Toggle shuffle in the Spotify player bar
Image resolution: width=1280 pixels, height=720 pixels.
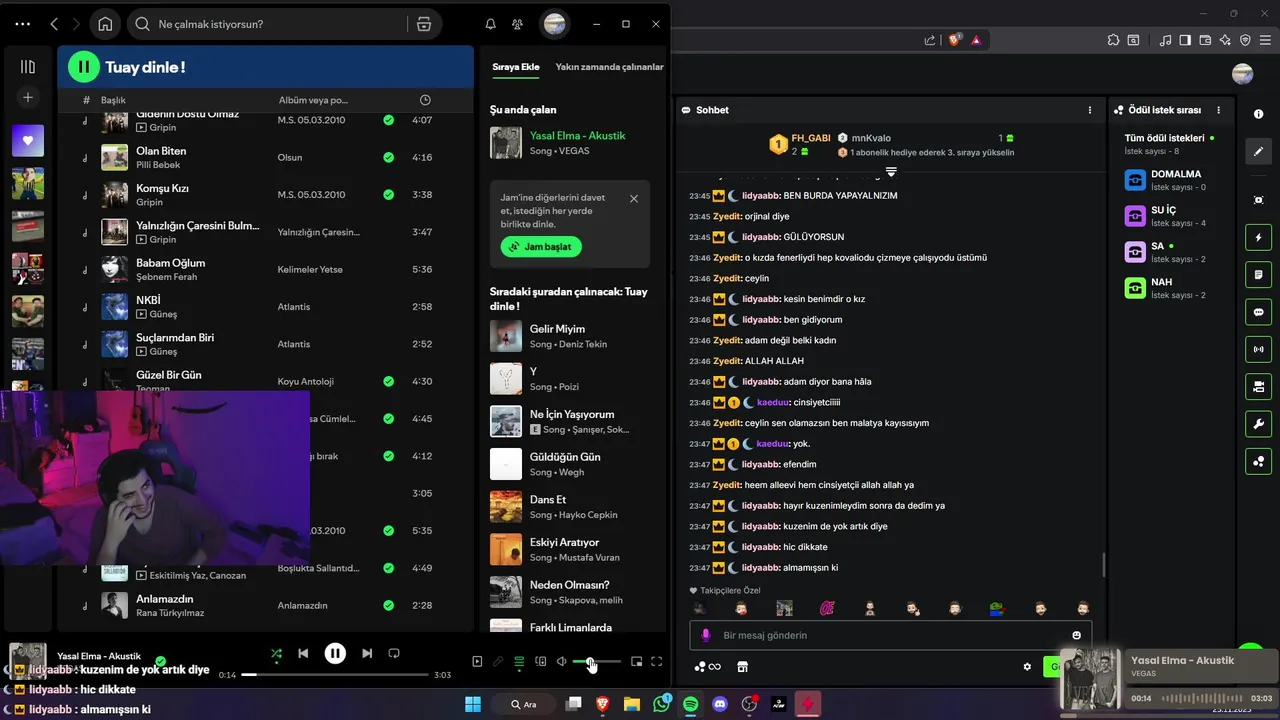[x=276, y=654]
